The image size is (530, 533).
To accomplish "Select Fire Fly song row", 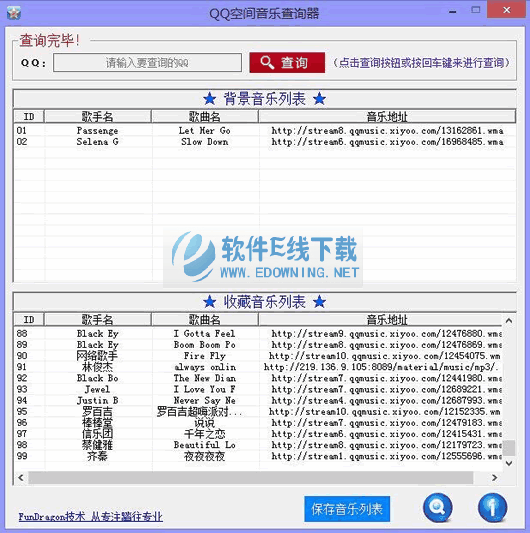I will tap(258, 356).
